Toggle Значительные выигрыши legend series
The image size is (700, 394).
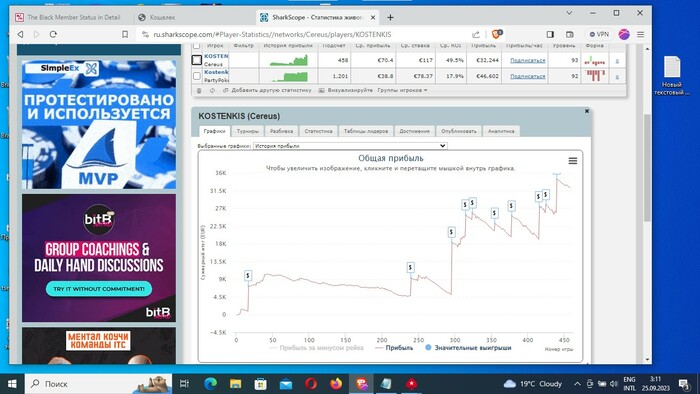[468, 348]
